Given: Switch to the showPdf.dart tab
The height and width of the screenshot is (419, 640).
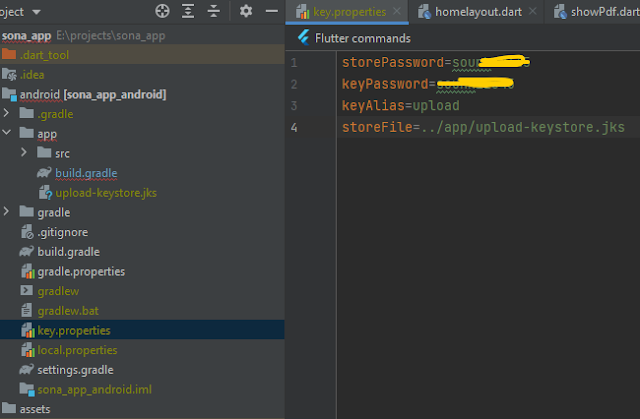Looking at the screenshot, I should pyautogui.click(x=594, y=12).
